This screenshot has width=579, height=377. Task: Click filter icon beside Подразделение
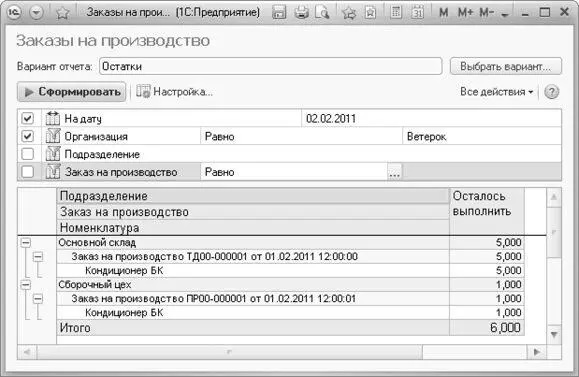[52, 154]
